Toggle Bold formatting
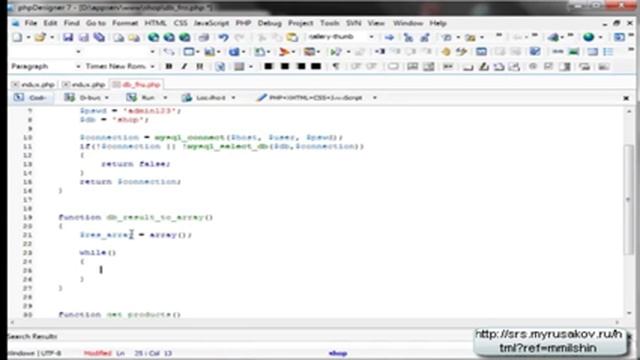The image size is (640, 360). [x=169, y=66]
